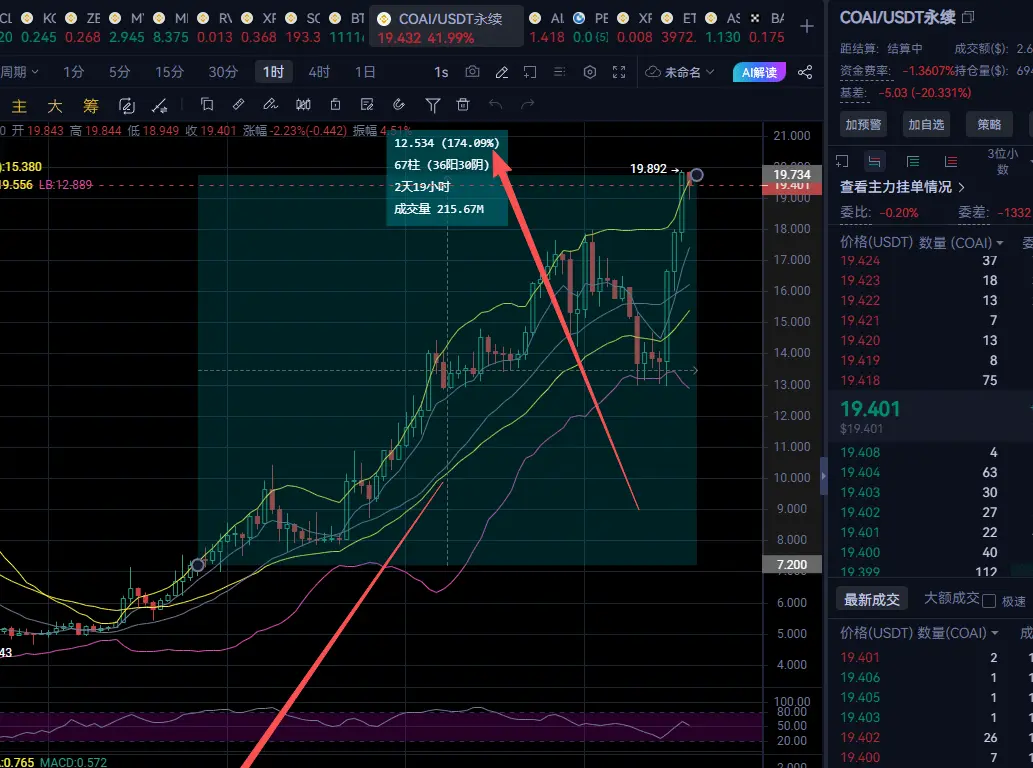Open 数量 (COAI) dropdown in order book header
This screenshot has width=1033, height=768.
[x=961, y=243]
